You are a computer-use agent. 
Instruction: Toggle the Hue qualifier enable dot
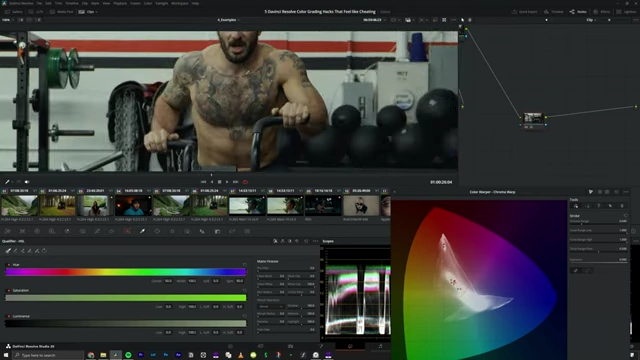[x=9, y=265]
